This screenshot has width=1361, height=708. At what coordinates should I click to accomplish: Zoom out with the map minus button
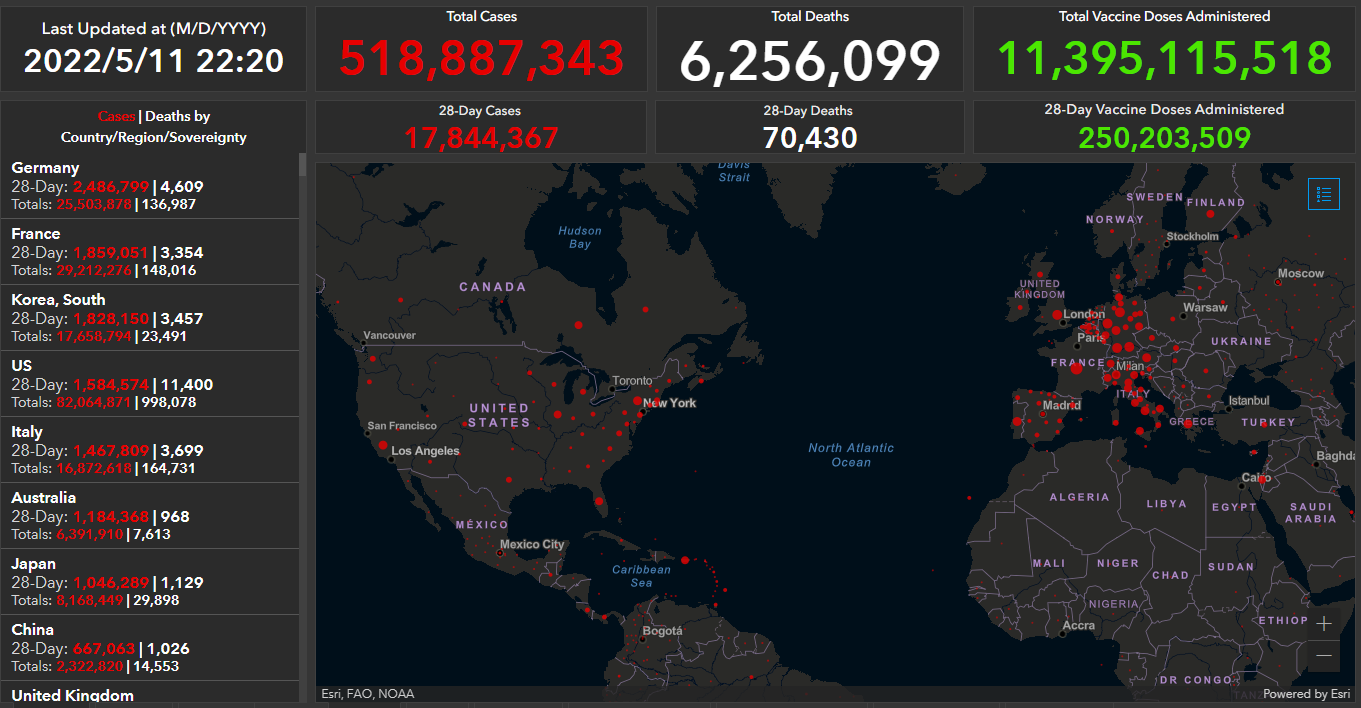pos(1324,656)
